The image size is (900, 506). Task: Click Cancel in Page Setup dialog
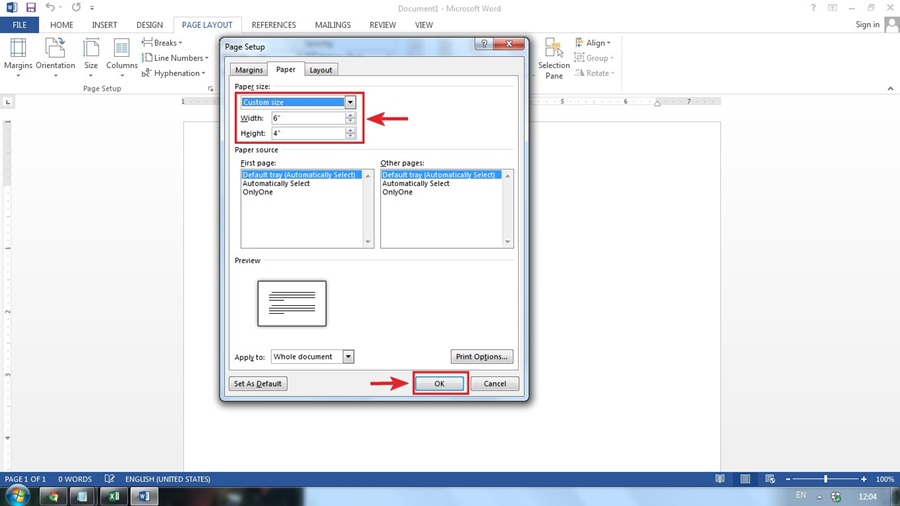pyautogui.click(x=495, y=384)
